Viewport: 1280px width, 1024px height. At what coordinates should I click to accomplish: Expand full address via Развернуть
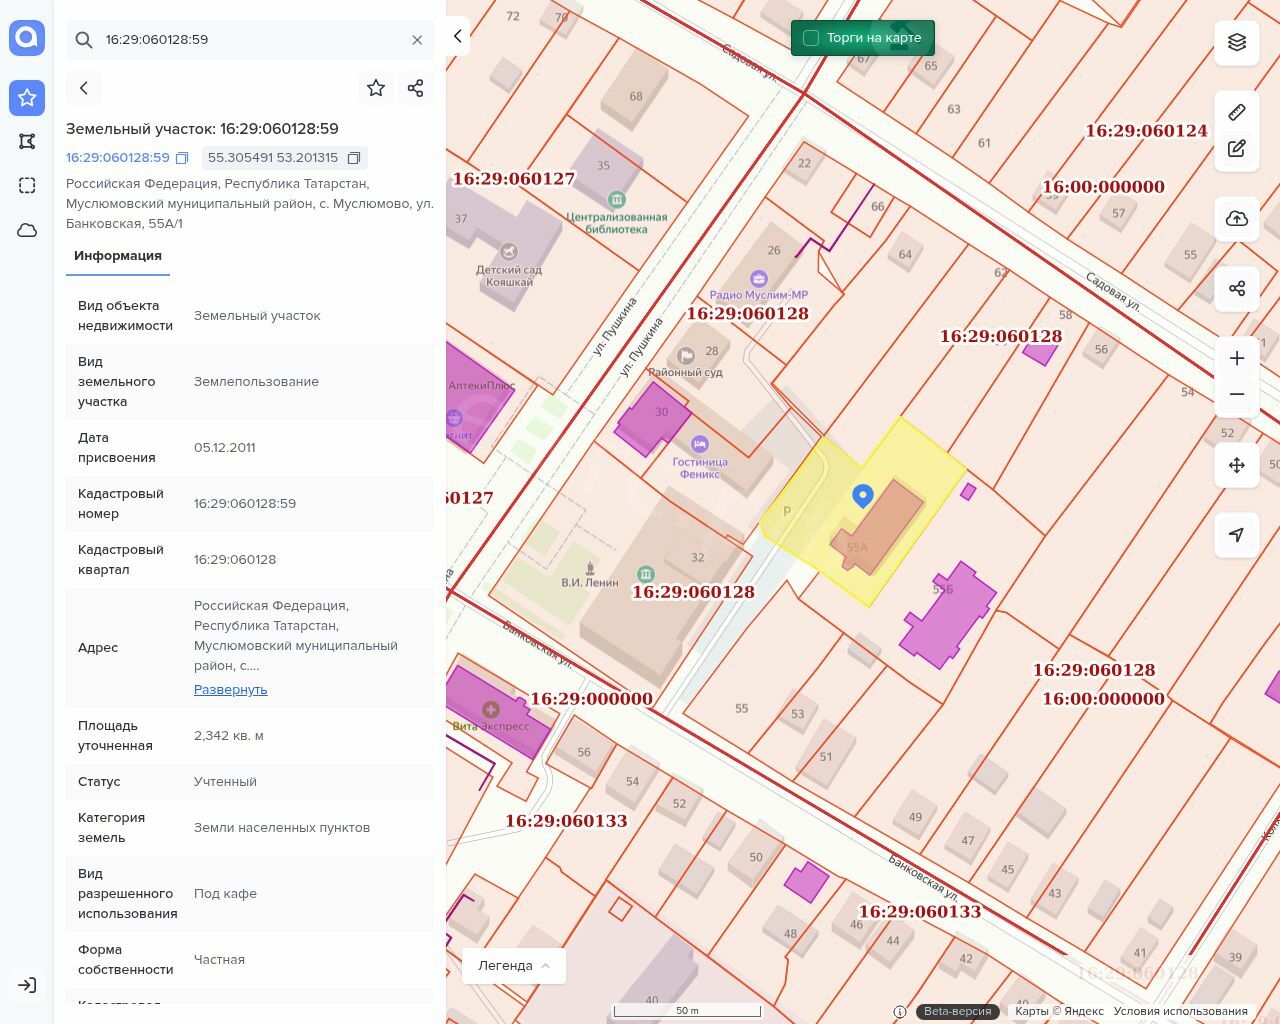230,690
